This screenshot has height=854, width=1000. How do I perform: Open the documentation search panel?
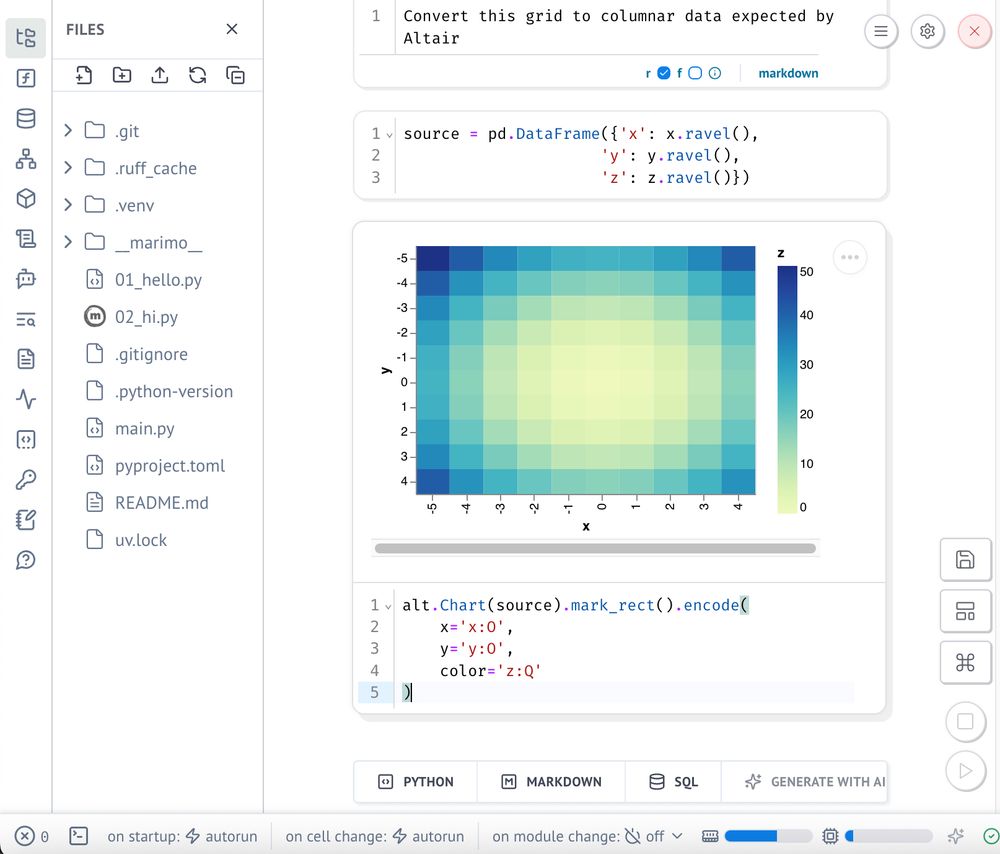pyautogui.click(x=26, y=319)
